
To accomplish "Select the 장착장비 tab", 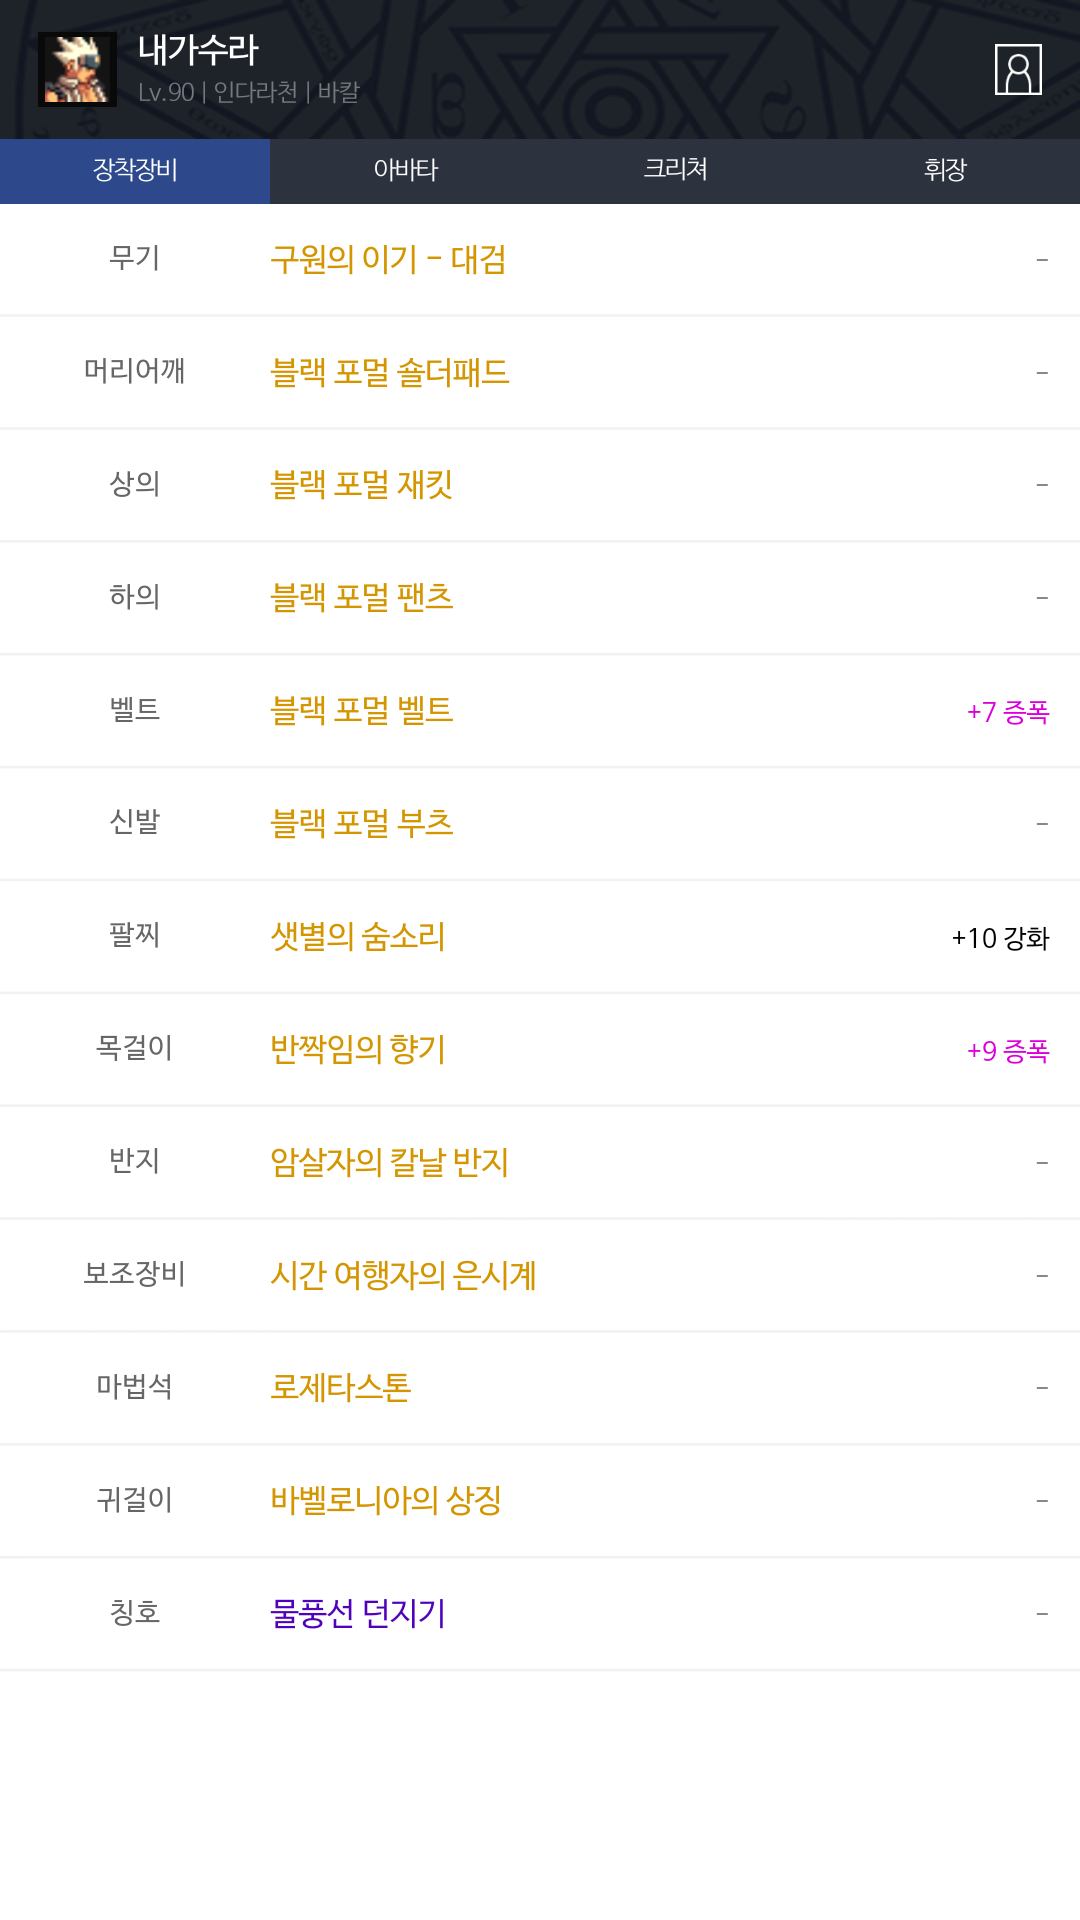I will point(135,170).
